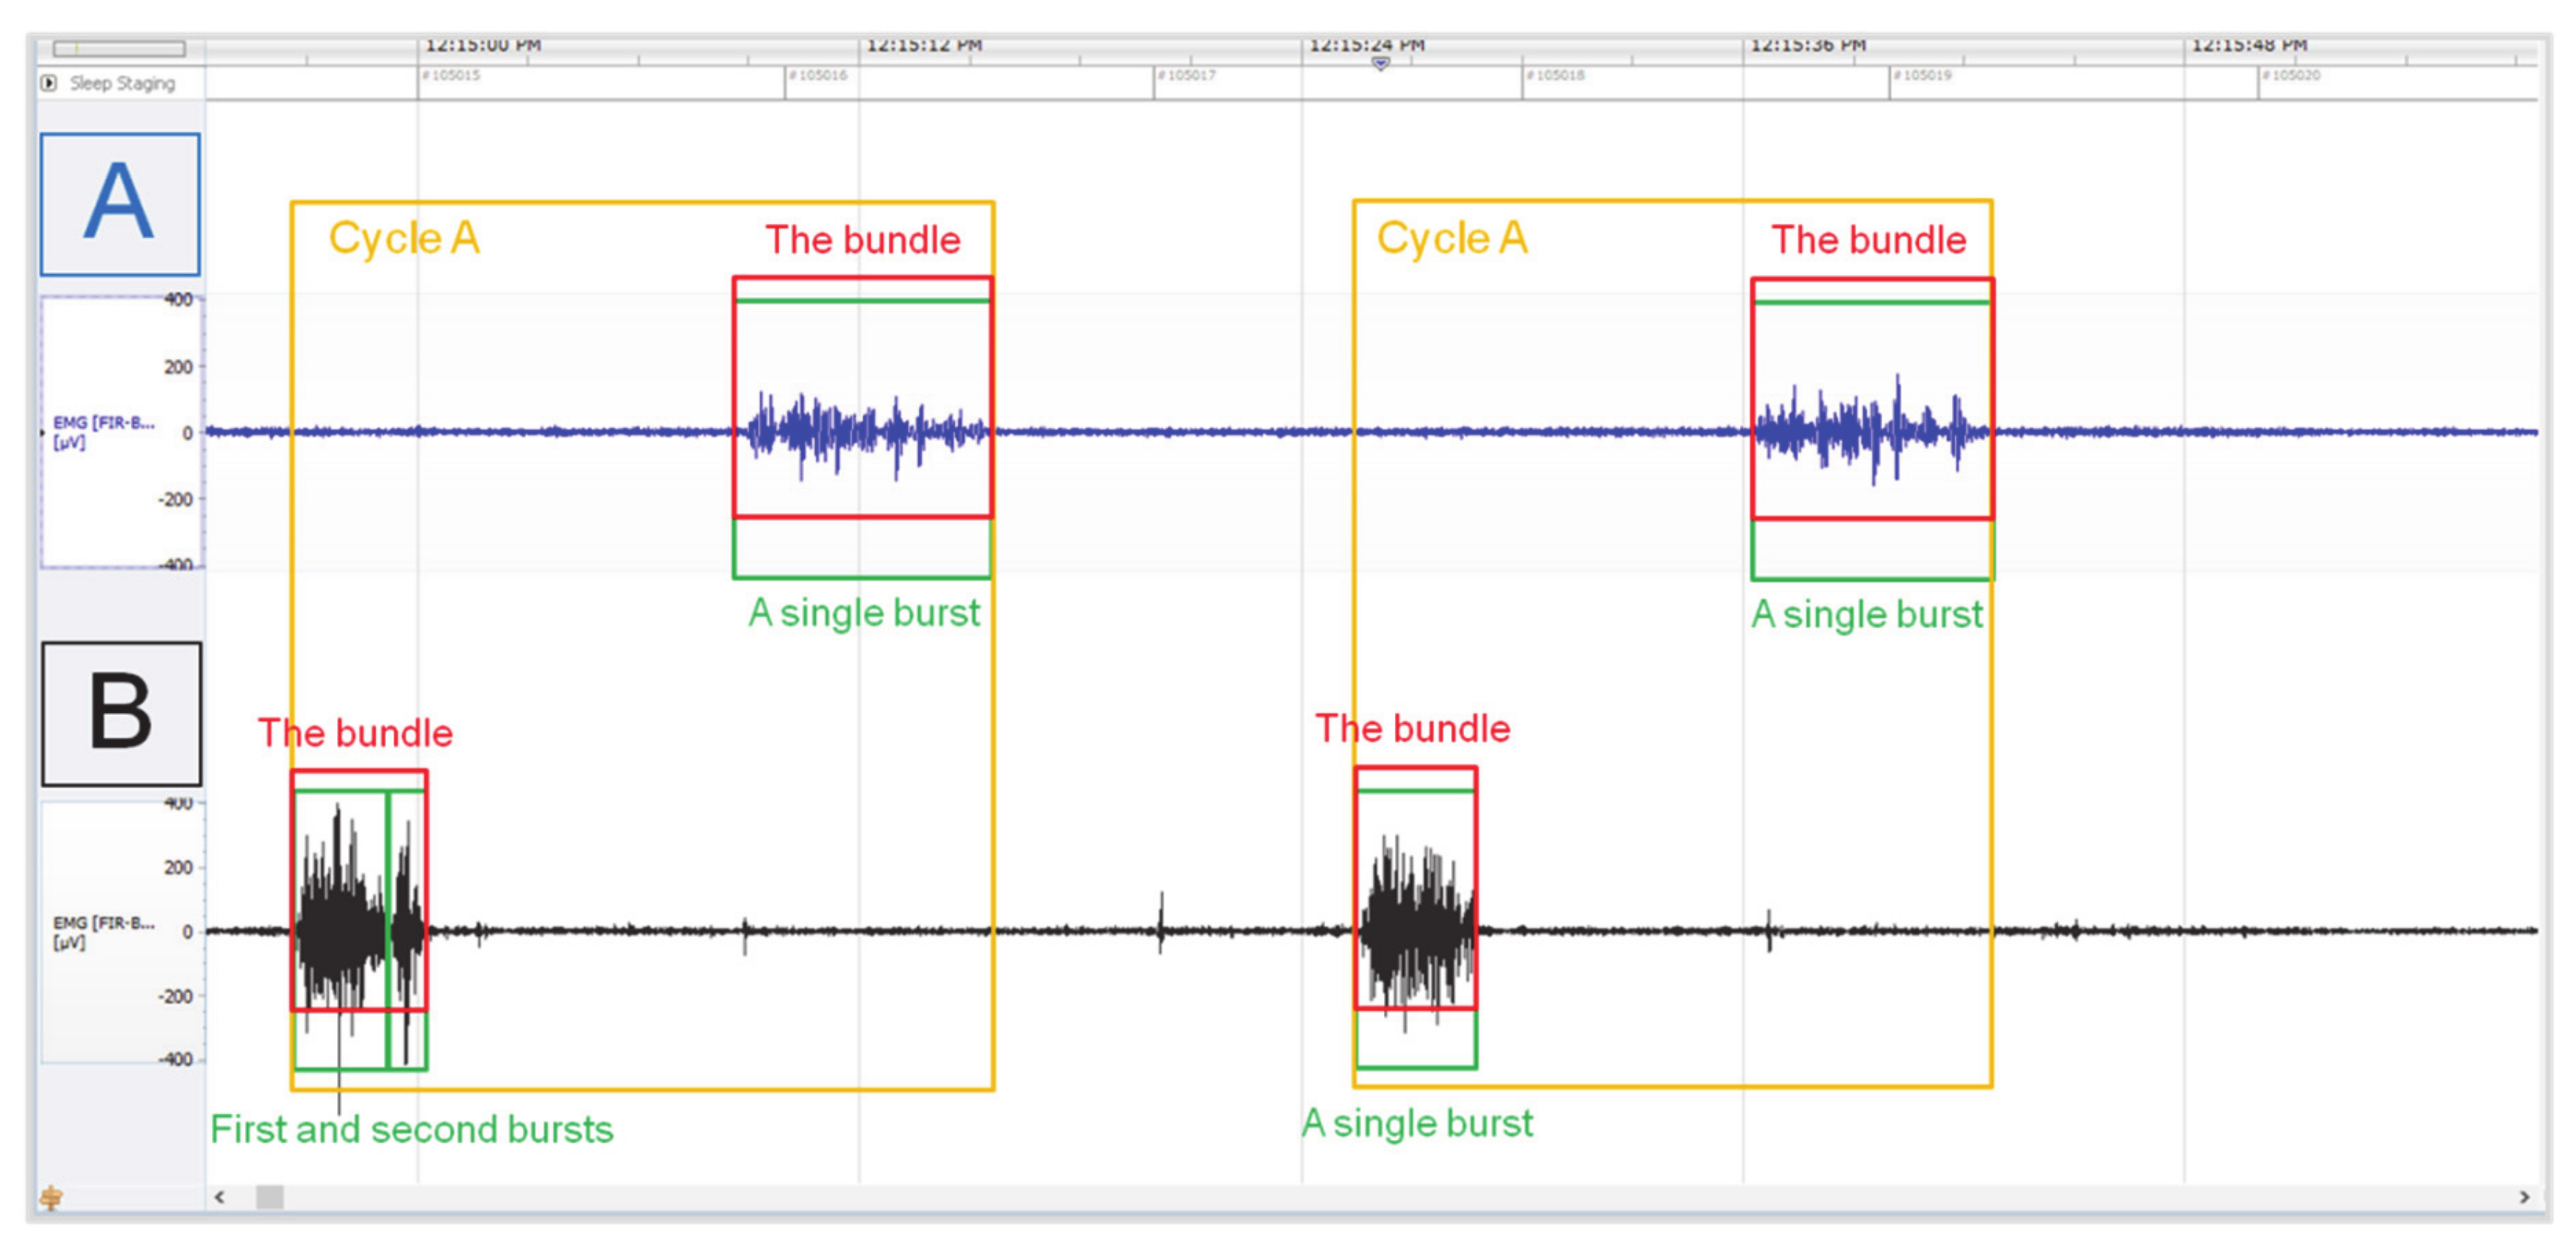Image resolution: width=2576 pixels, height=1249 pixels.
Task: Click the signpost icon at bottom left
Action: [x=51, y=1197]
